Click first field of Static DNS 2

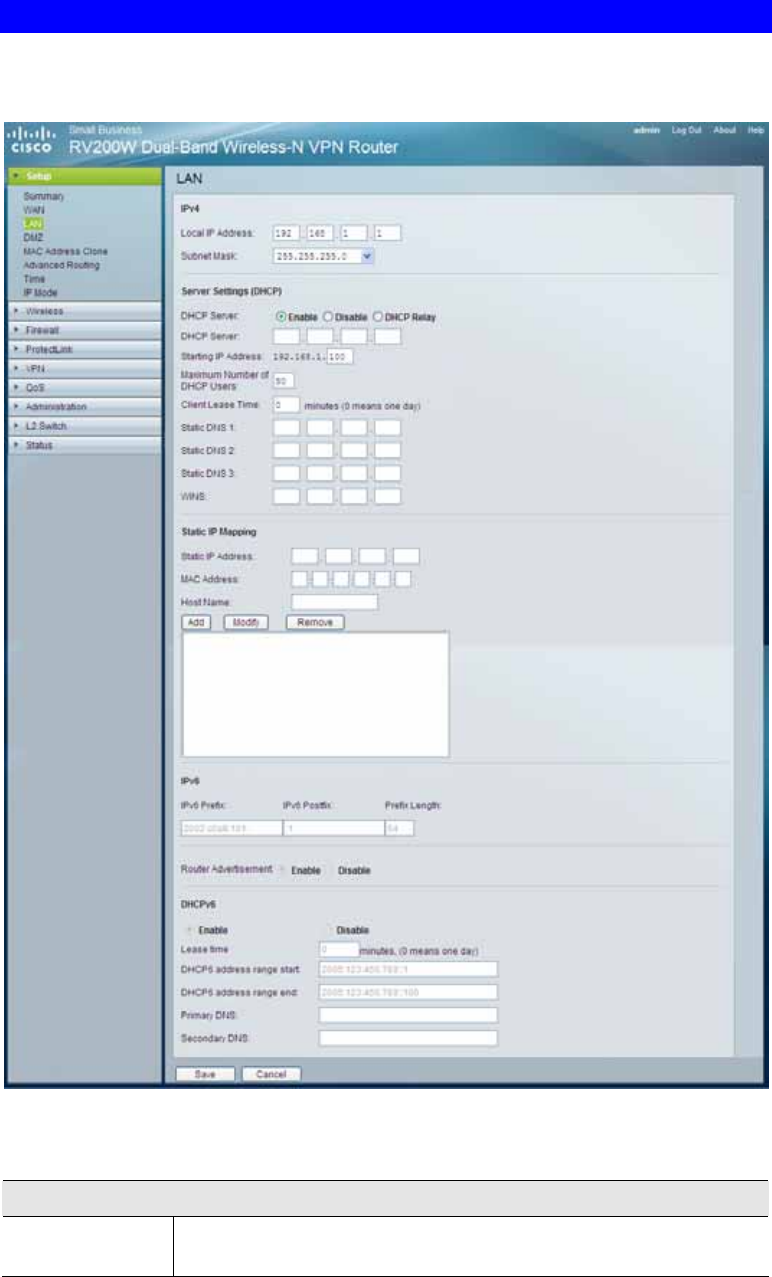[x=286, y=450]
